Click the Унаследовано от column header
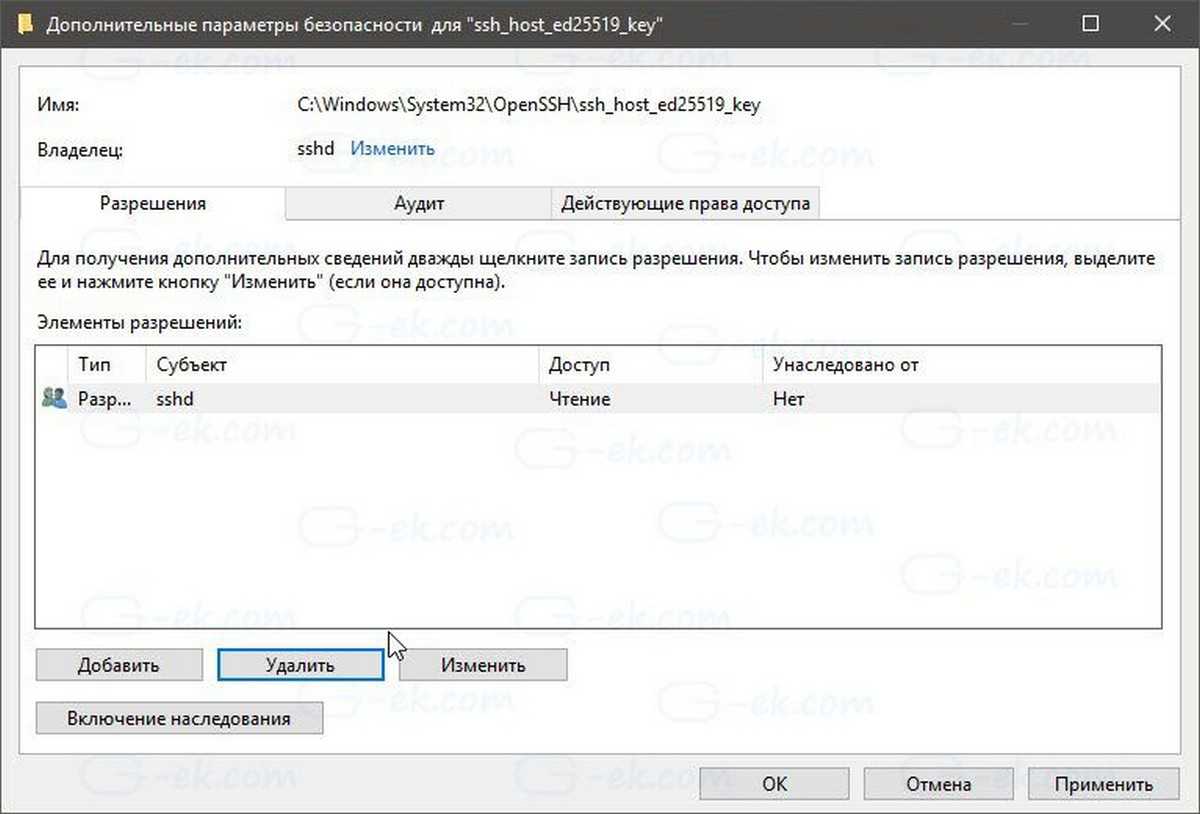Screen dimensions: 1200x814 tap(961, 365)
